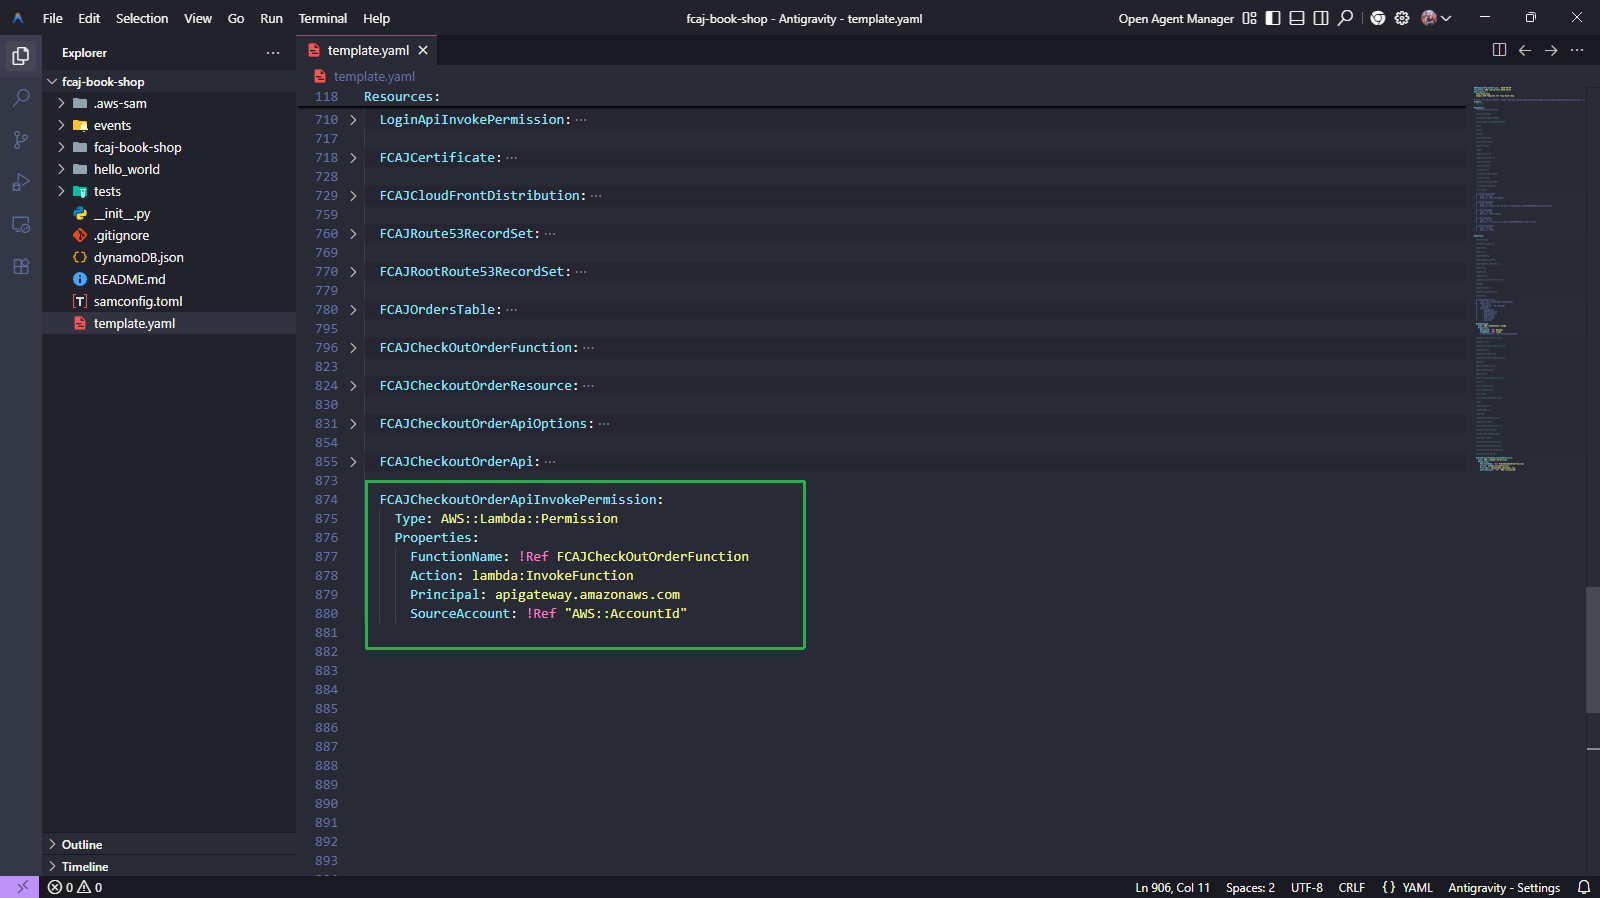Click the editor vertical scrollbar thumb

click(x=1593, y=650)
